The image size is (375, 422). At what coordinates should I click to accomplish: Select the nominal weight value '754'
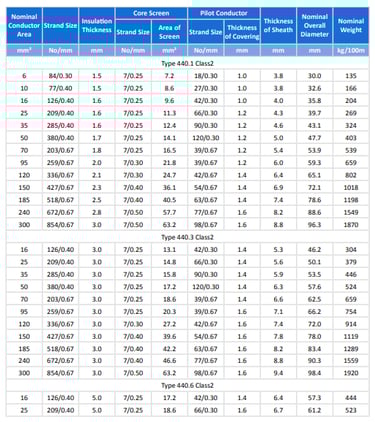click(x=351, y=312)
